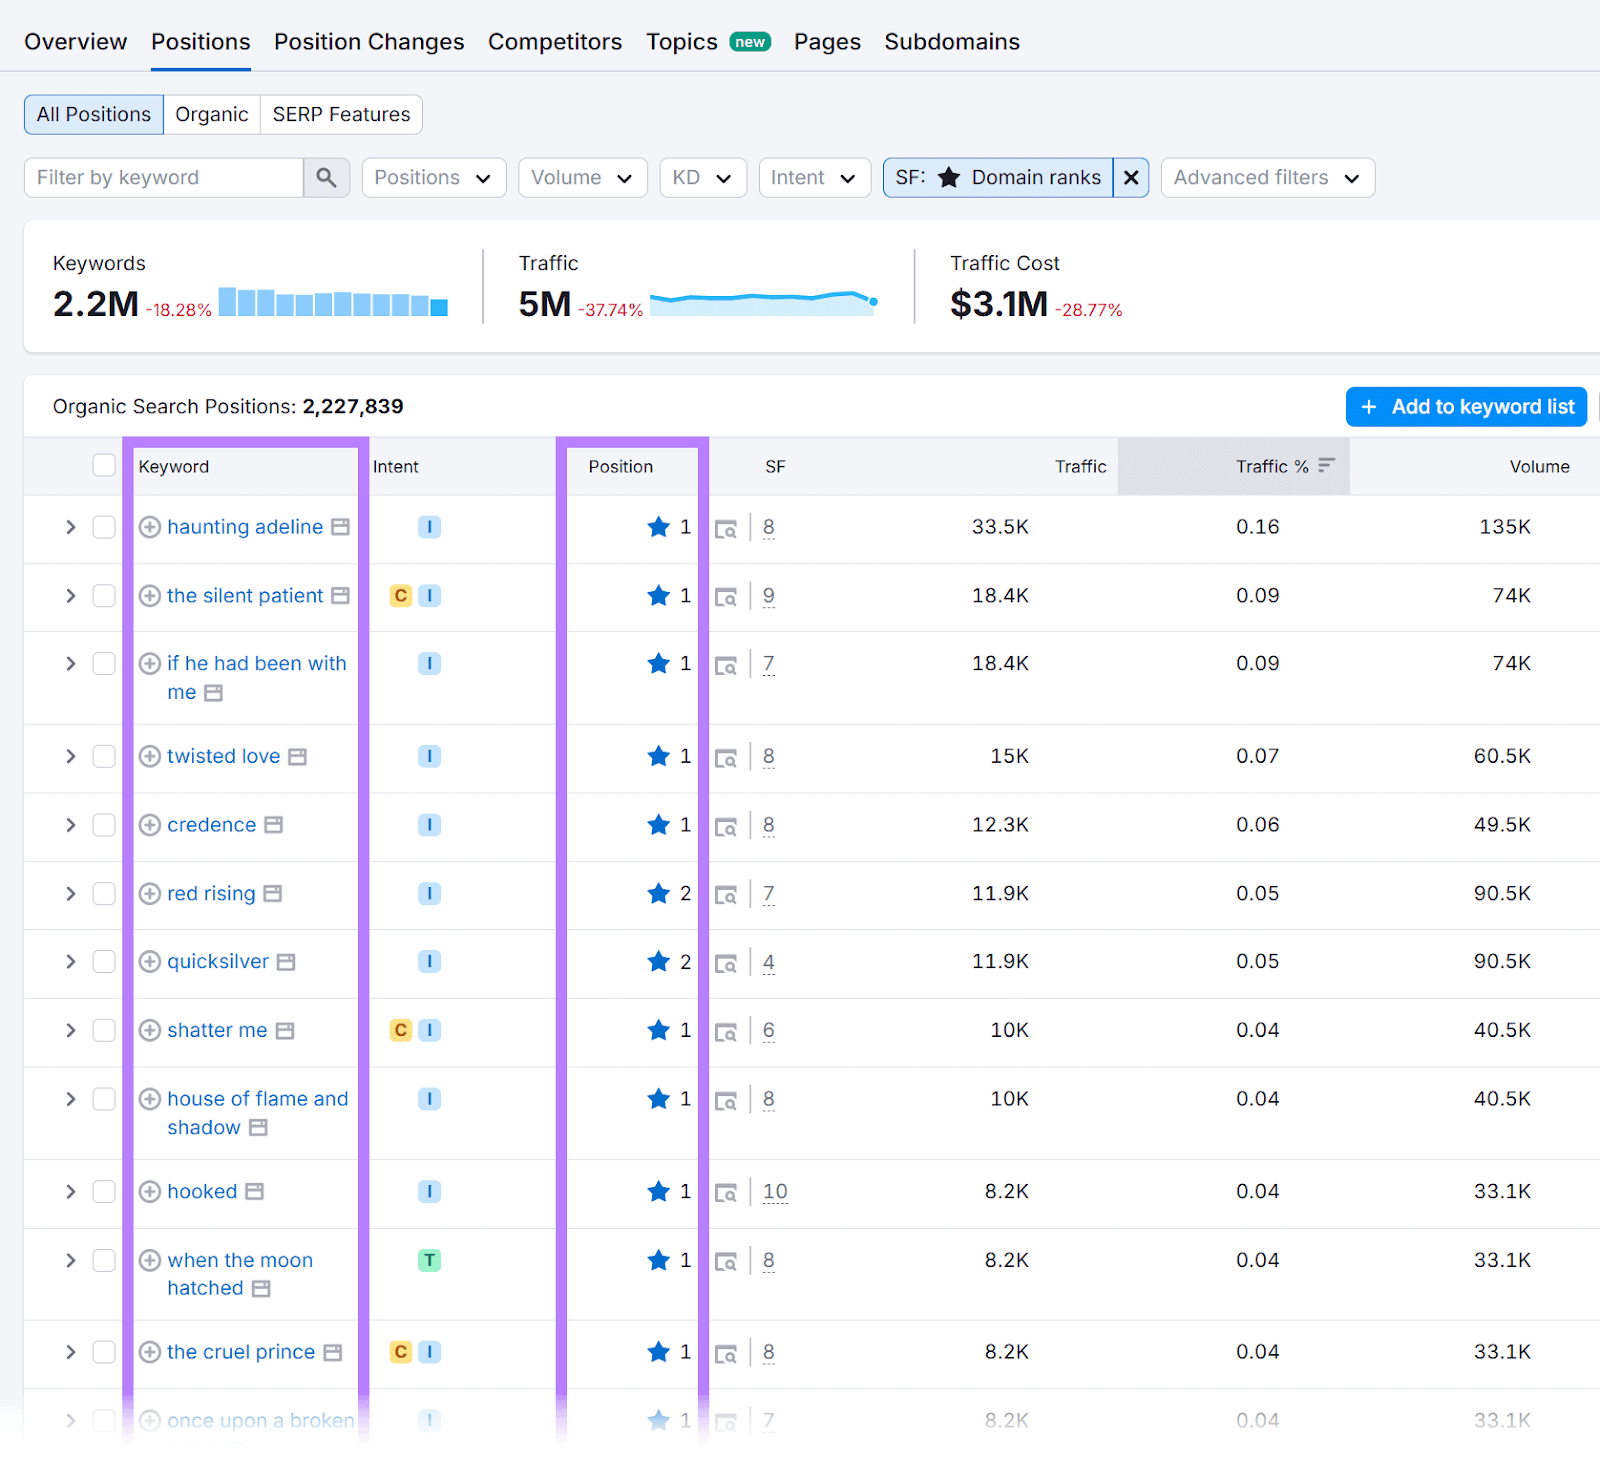1600x1459 pixels.
Task: Click the star icon in red rising row
Action: coord(658,894)
